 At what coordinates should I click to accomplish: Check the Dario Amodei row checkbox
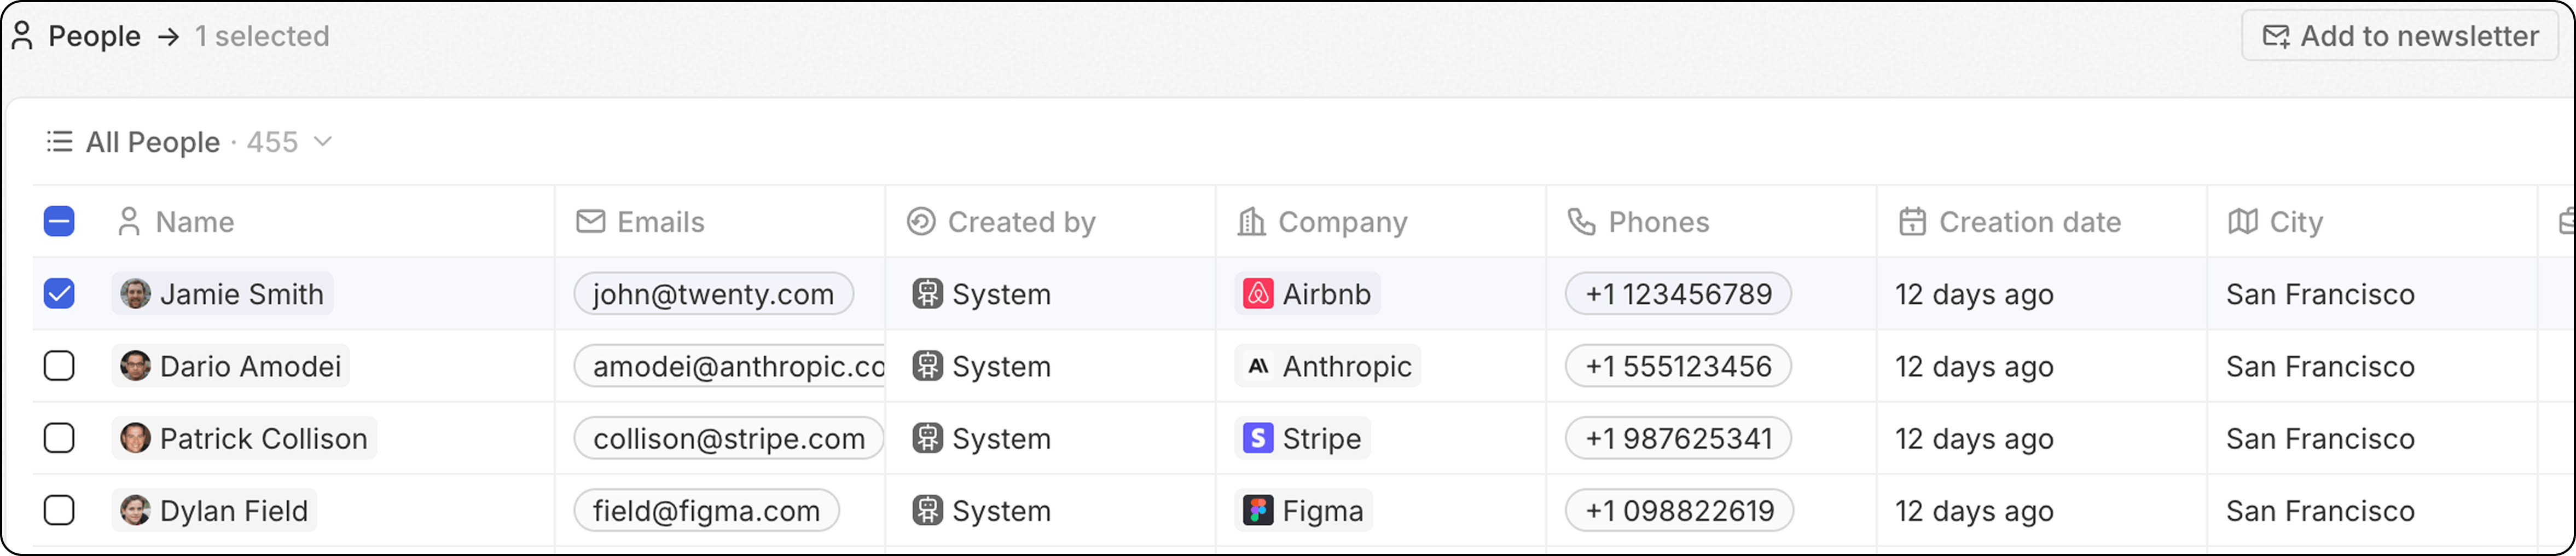[59, 367]
